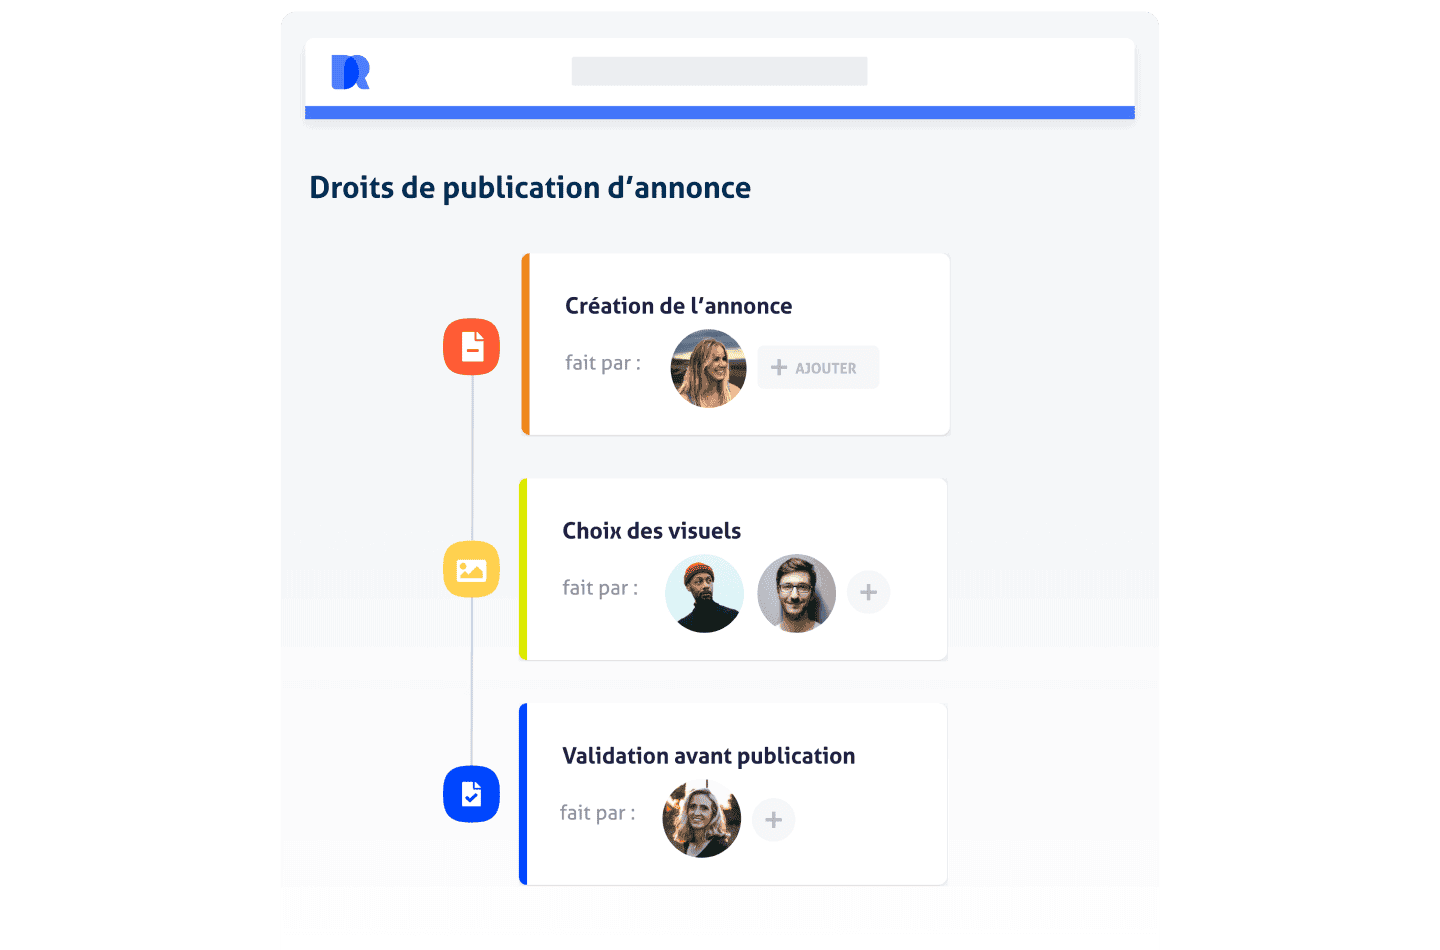
Task: Open the Choix des visuels title
Action: point(651,531)
